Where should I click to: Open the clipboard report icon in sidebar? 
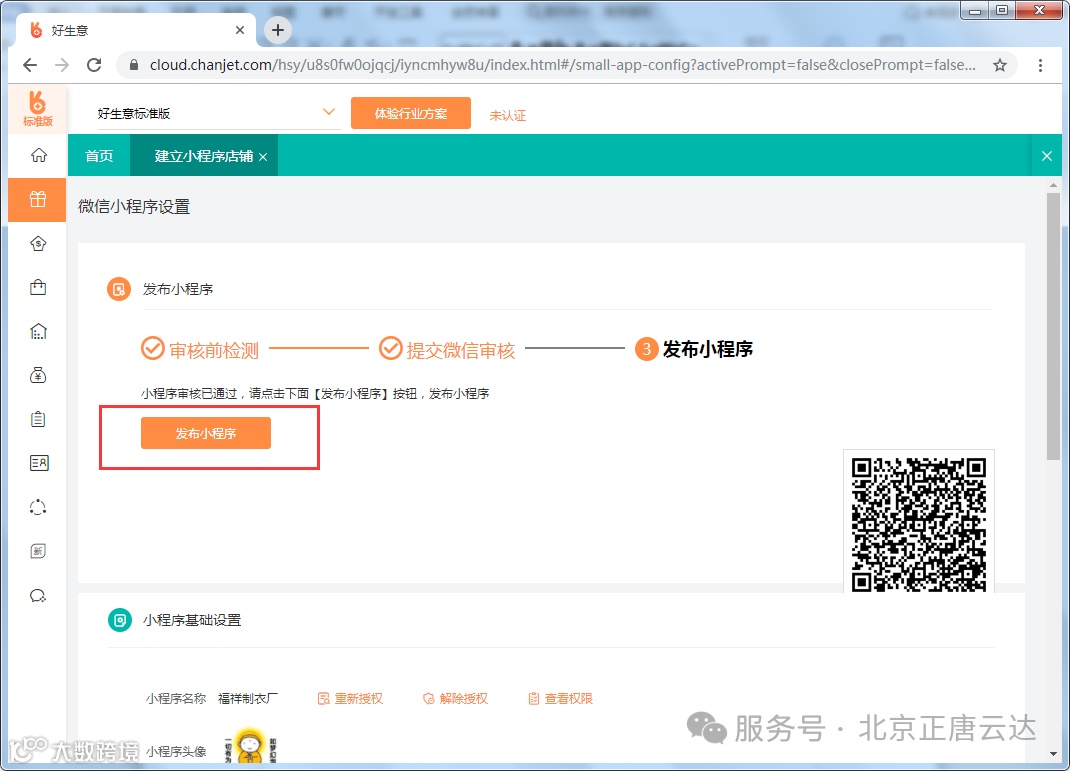38,419
